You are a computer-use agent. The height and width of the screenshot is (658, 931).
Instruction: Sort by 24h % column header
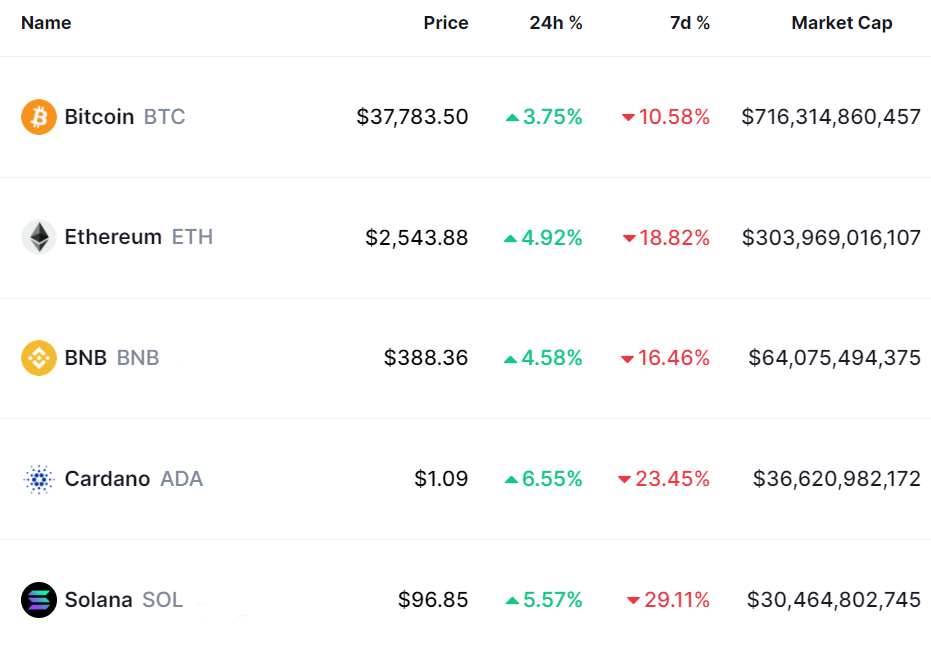[x=556, y=23]
